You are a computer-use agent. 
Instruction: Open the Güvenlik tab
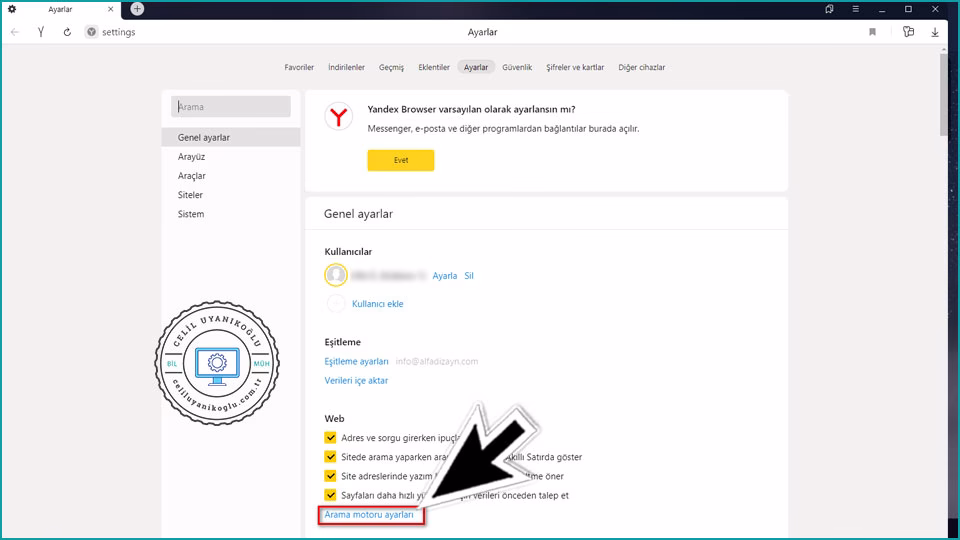click(x=517, y=67)
